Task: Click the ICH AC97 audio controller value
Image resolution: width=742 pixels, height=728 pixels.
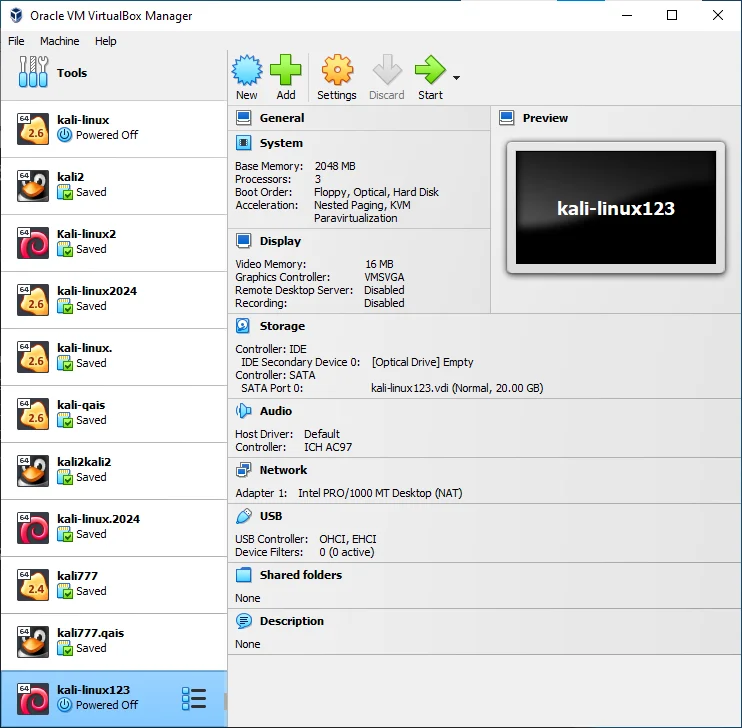Action: click(x=328, y=447)
